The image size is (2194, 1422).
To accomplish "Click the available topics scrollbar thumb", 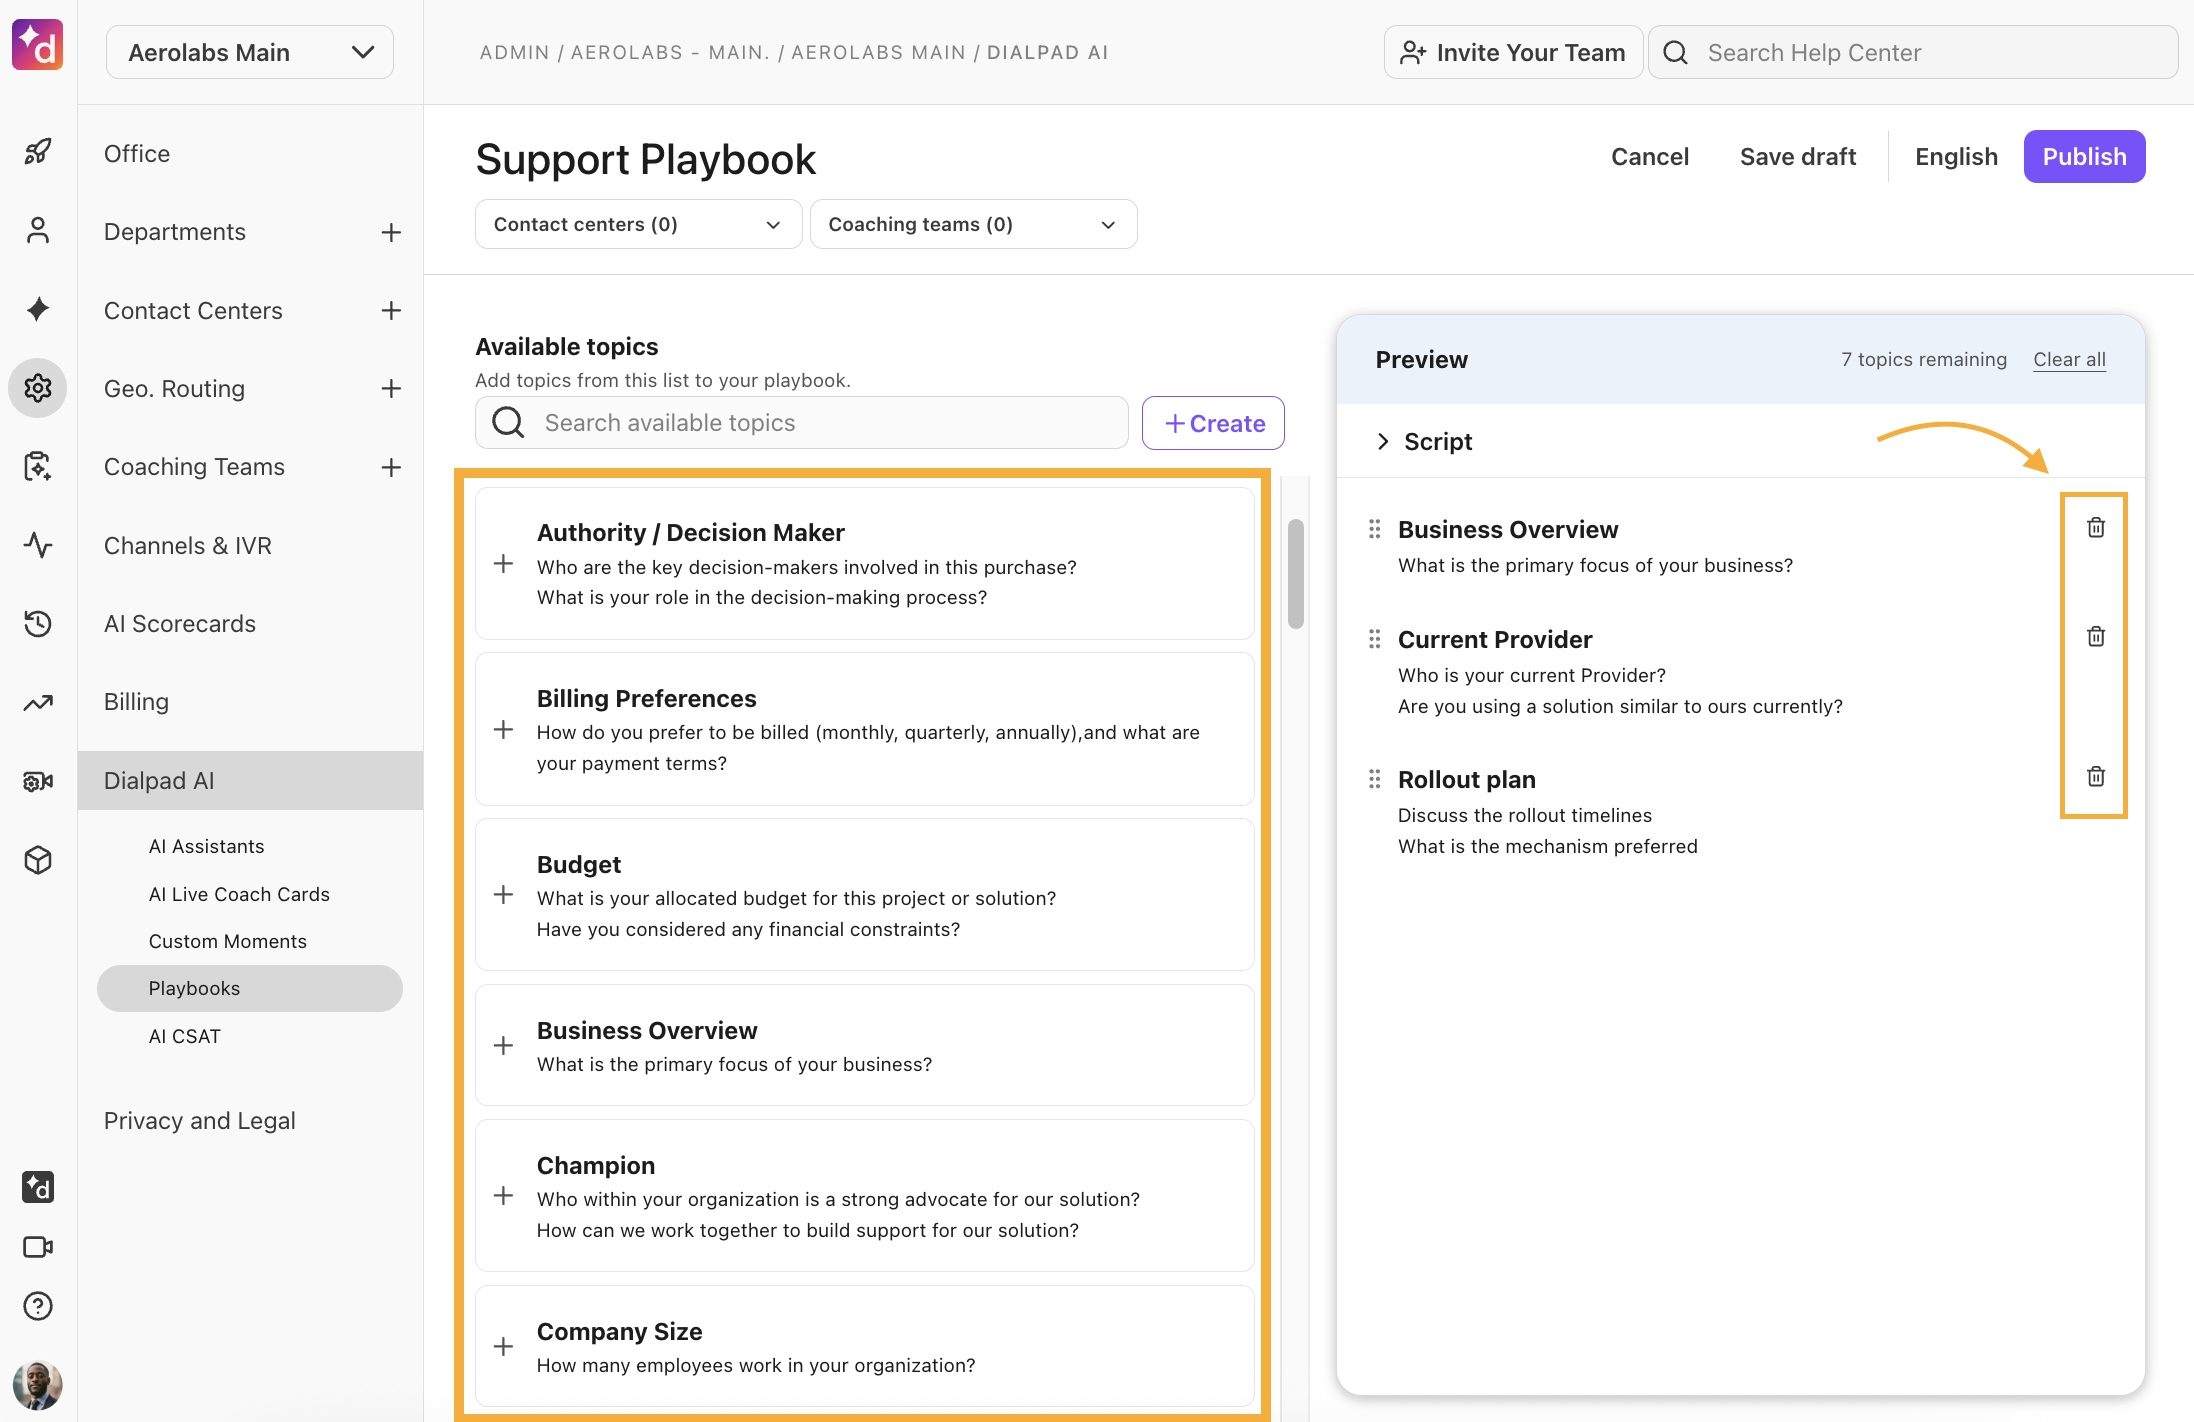I will pos(1295,574).
